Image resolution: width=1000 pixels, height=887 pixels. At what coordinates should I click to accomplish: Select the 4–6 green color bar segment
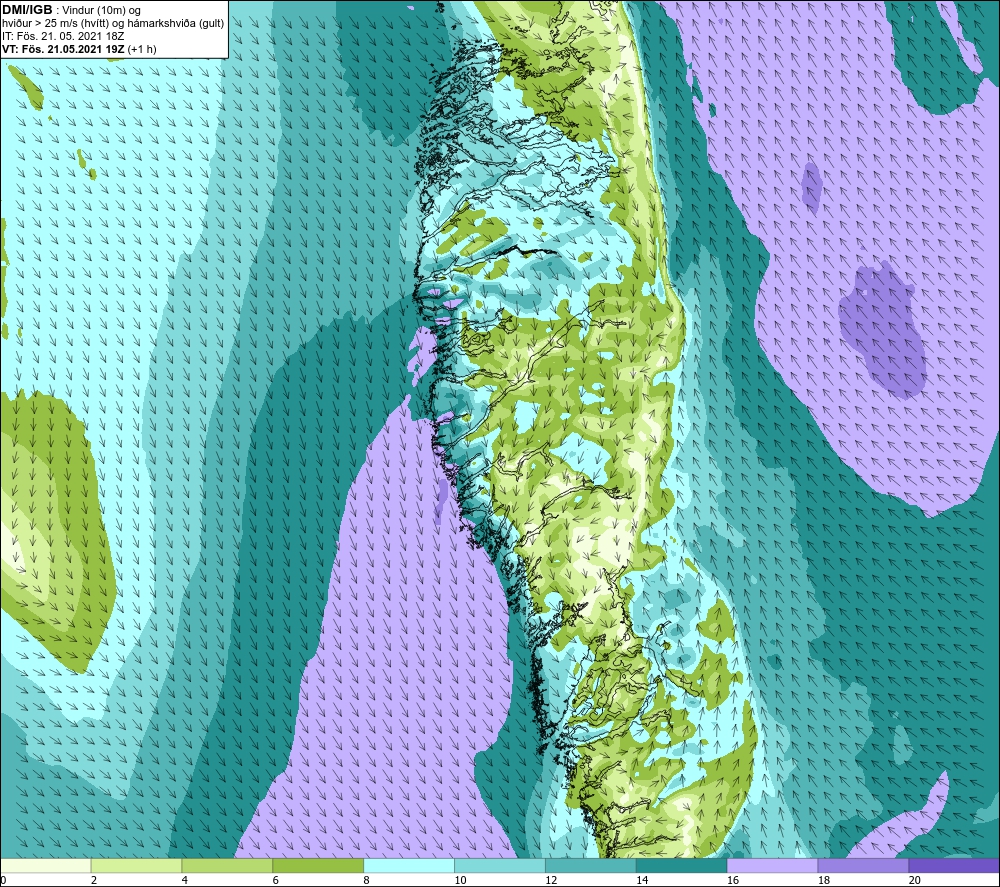227,865
